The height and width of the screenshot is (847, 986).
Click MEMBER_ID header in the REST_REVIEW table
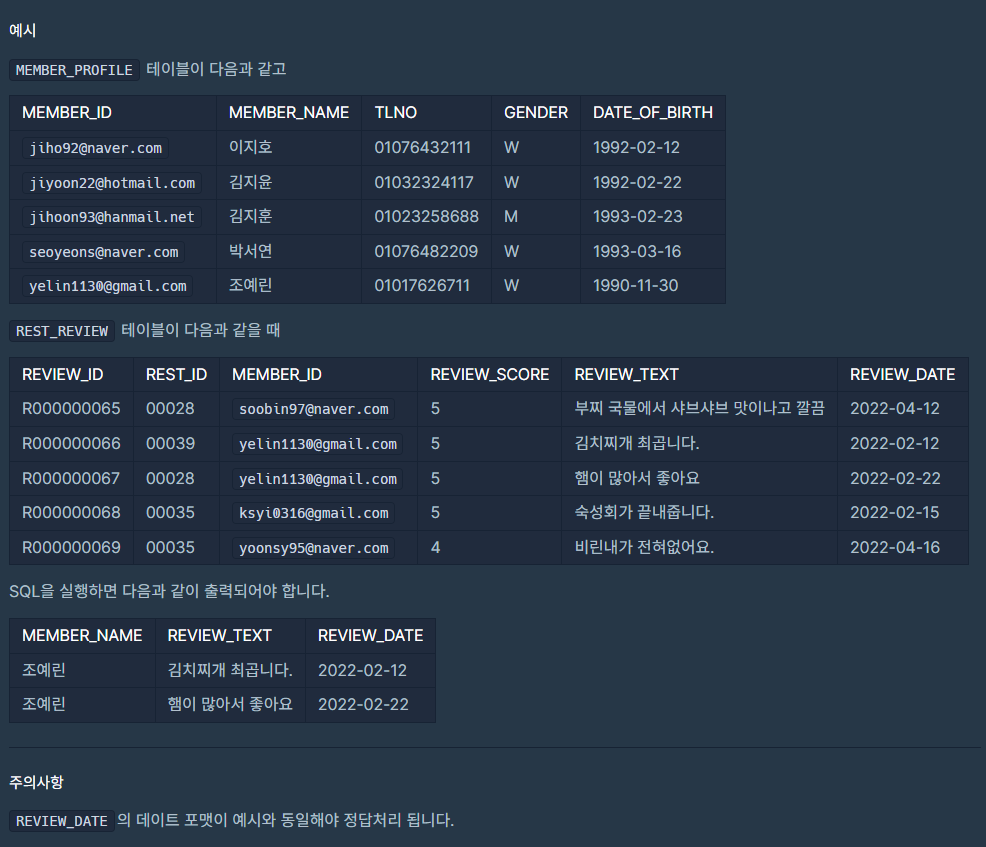(277, 375)
